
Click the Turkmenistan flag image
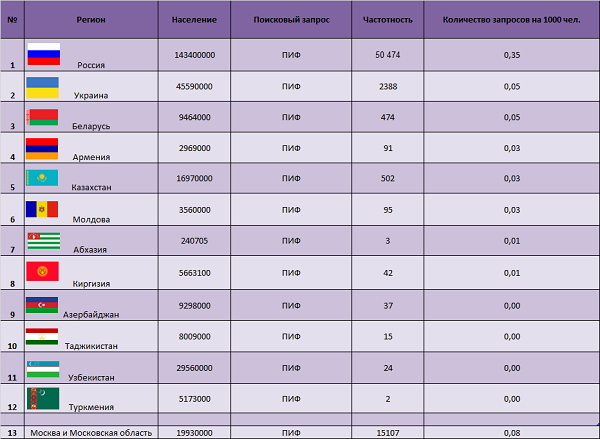pyautogui.click(x=43, y=398)
